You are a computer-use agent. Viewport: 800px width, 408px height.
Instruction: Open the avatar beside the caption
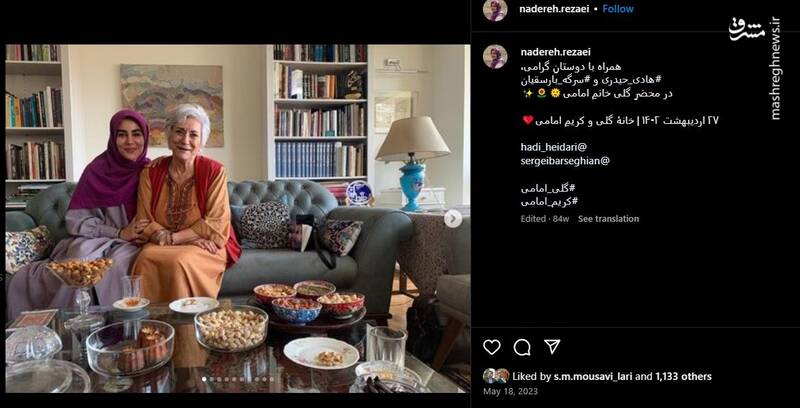[x=495, y=56]
